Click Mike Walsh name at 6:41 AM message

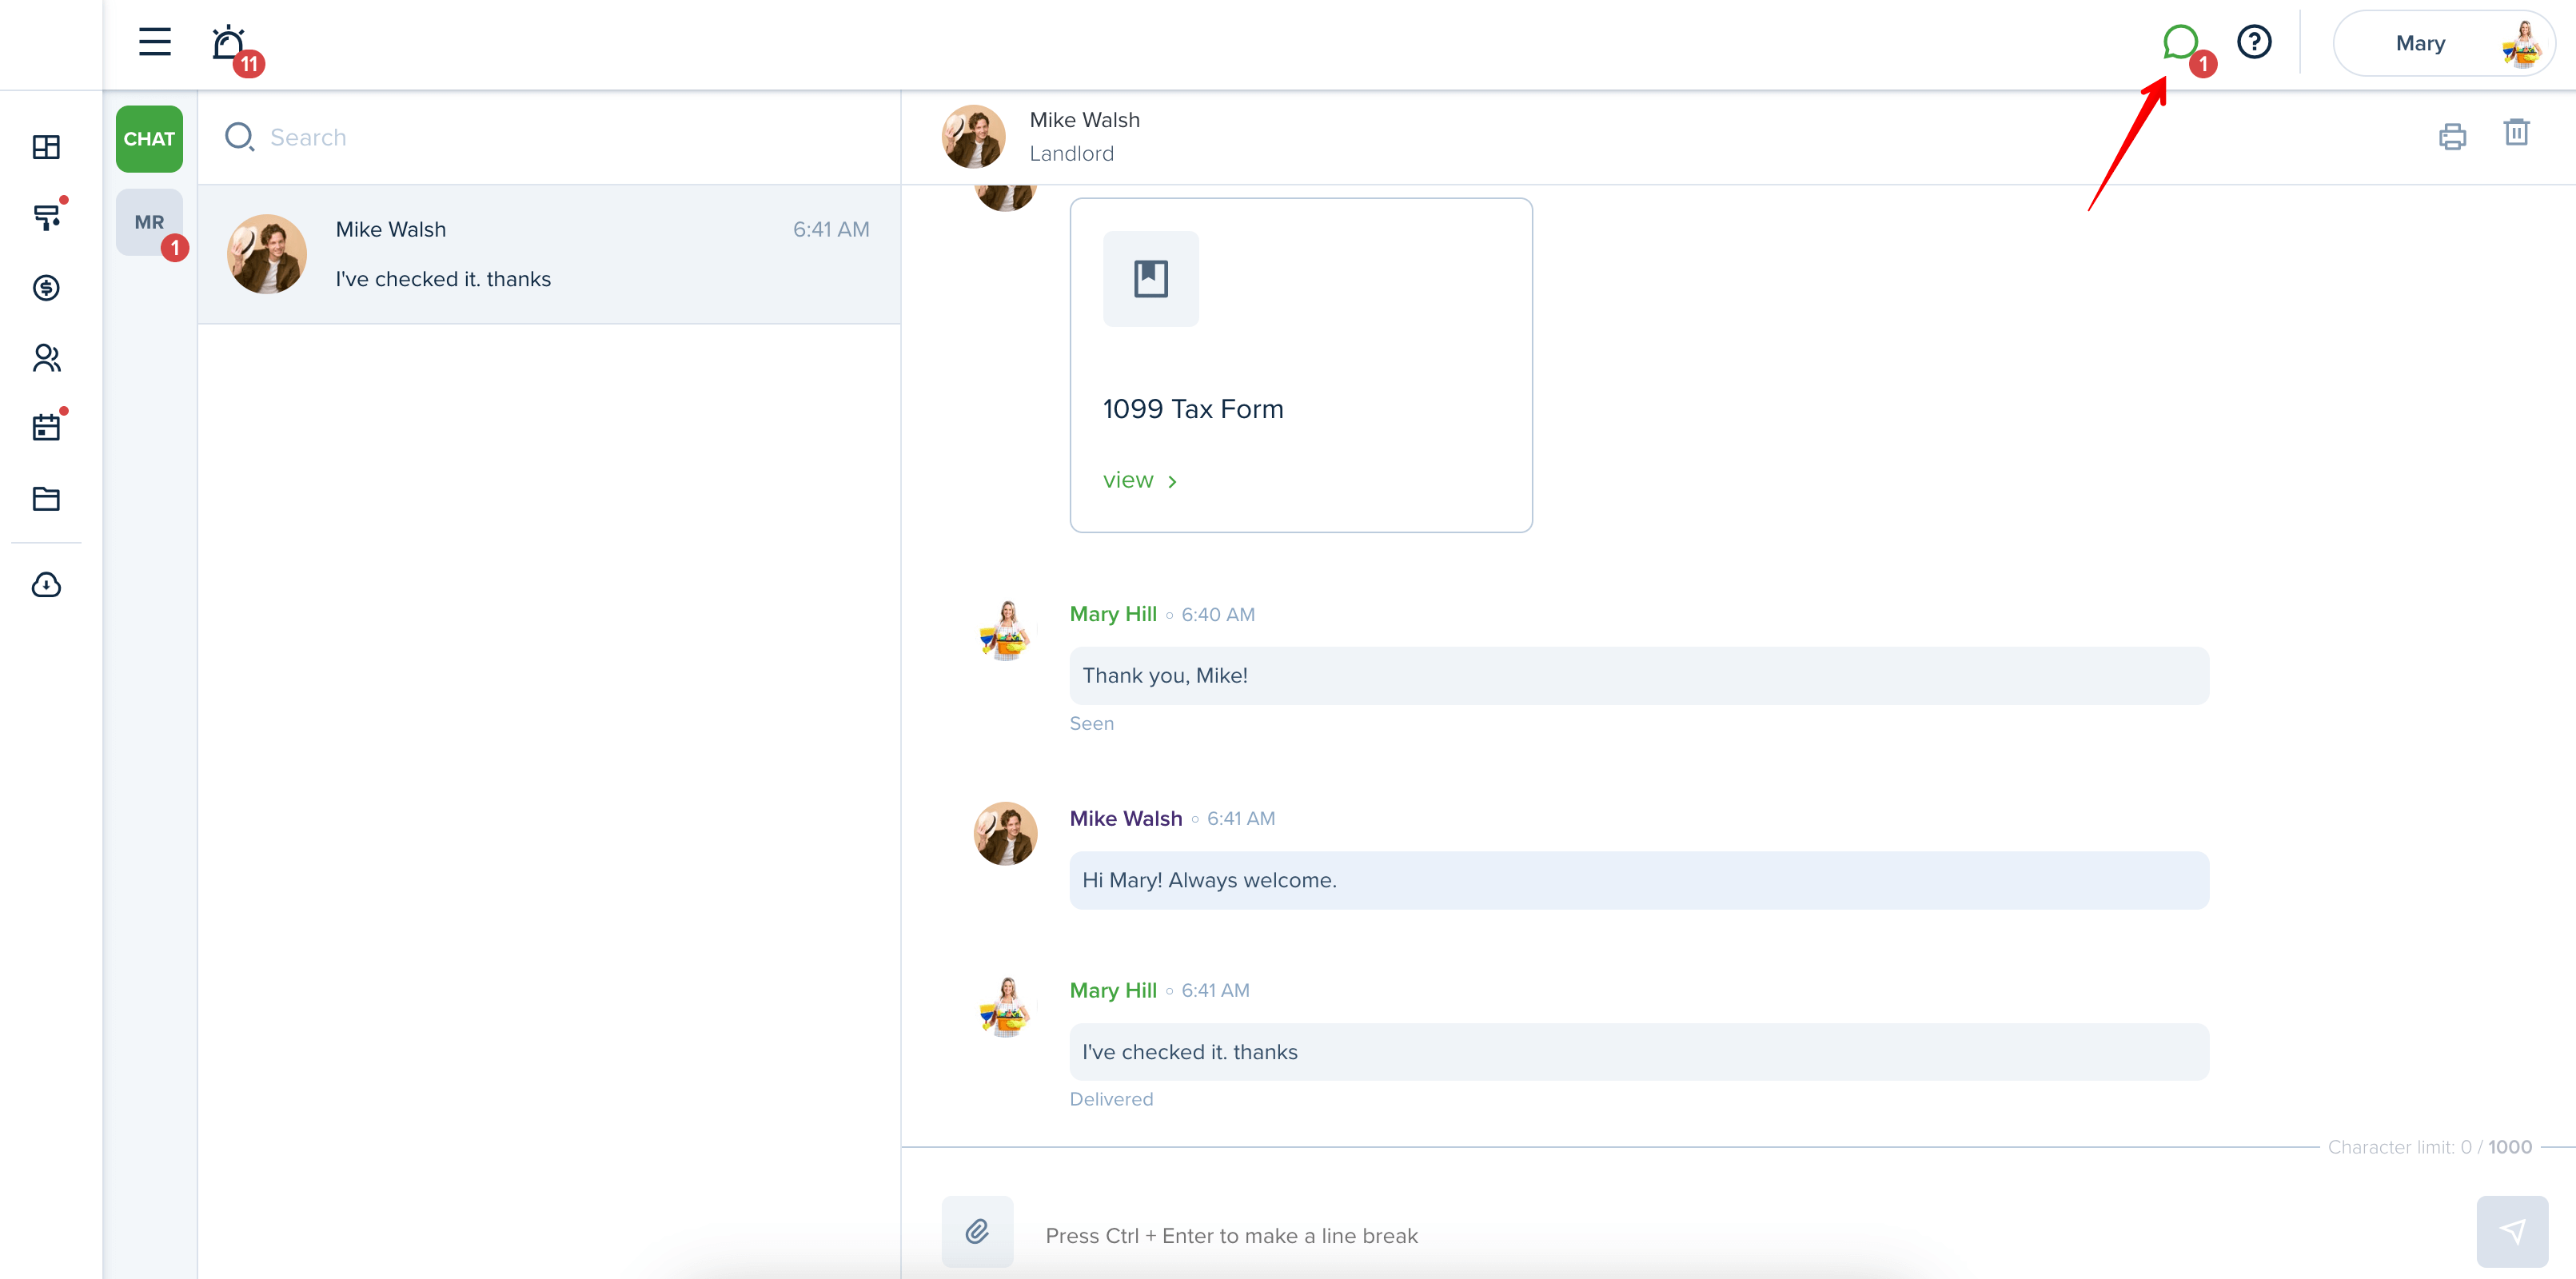pyautogui.click(x=1125, y=818)
